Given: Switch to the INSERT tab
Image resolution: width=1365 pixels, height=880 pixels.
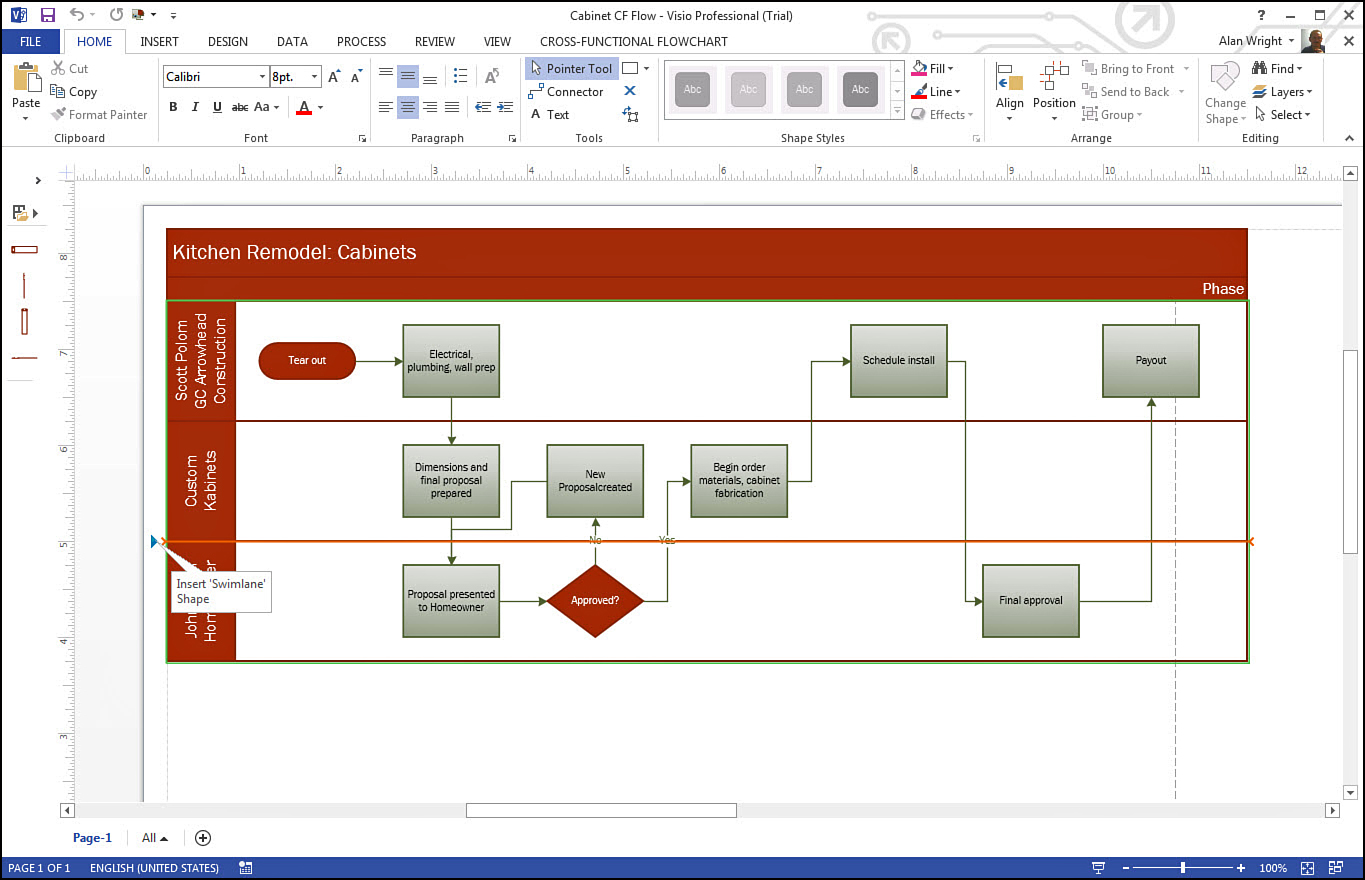Looking at the screenshot, I should tap(159, 42).
